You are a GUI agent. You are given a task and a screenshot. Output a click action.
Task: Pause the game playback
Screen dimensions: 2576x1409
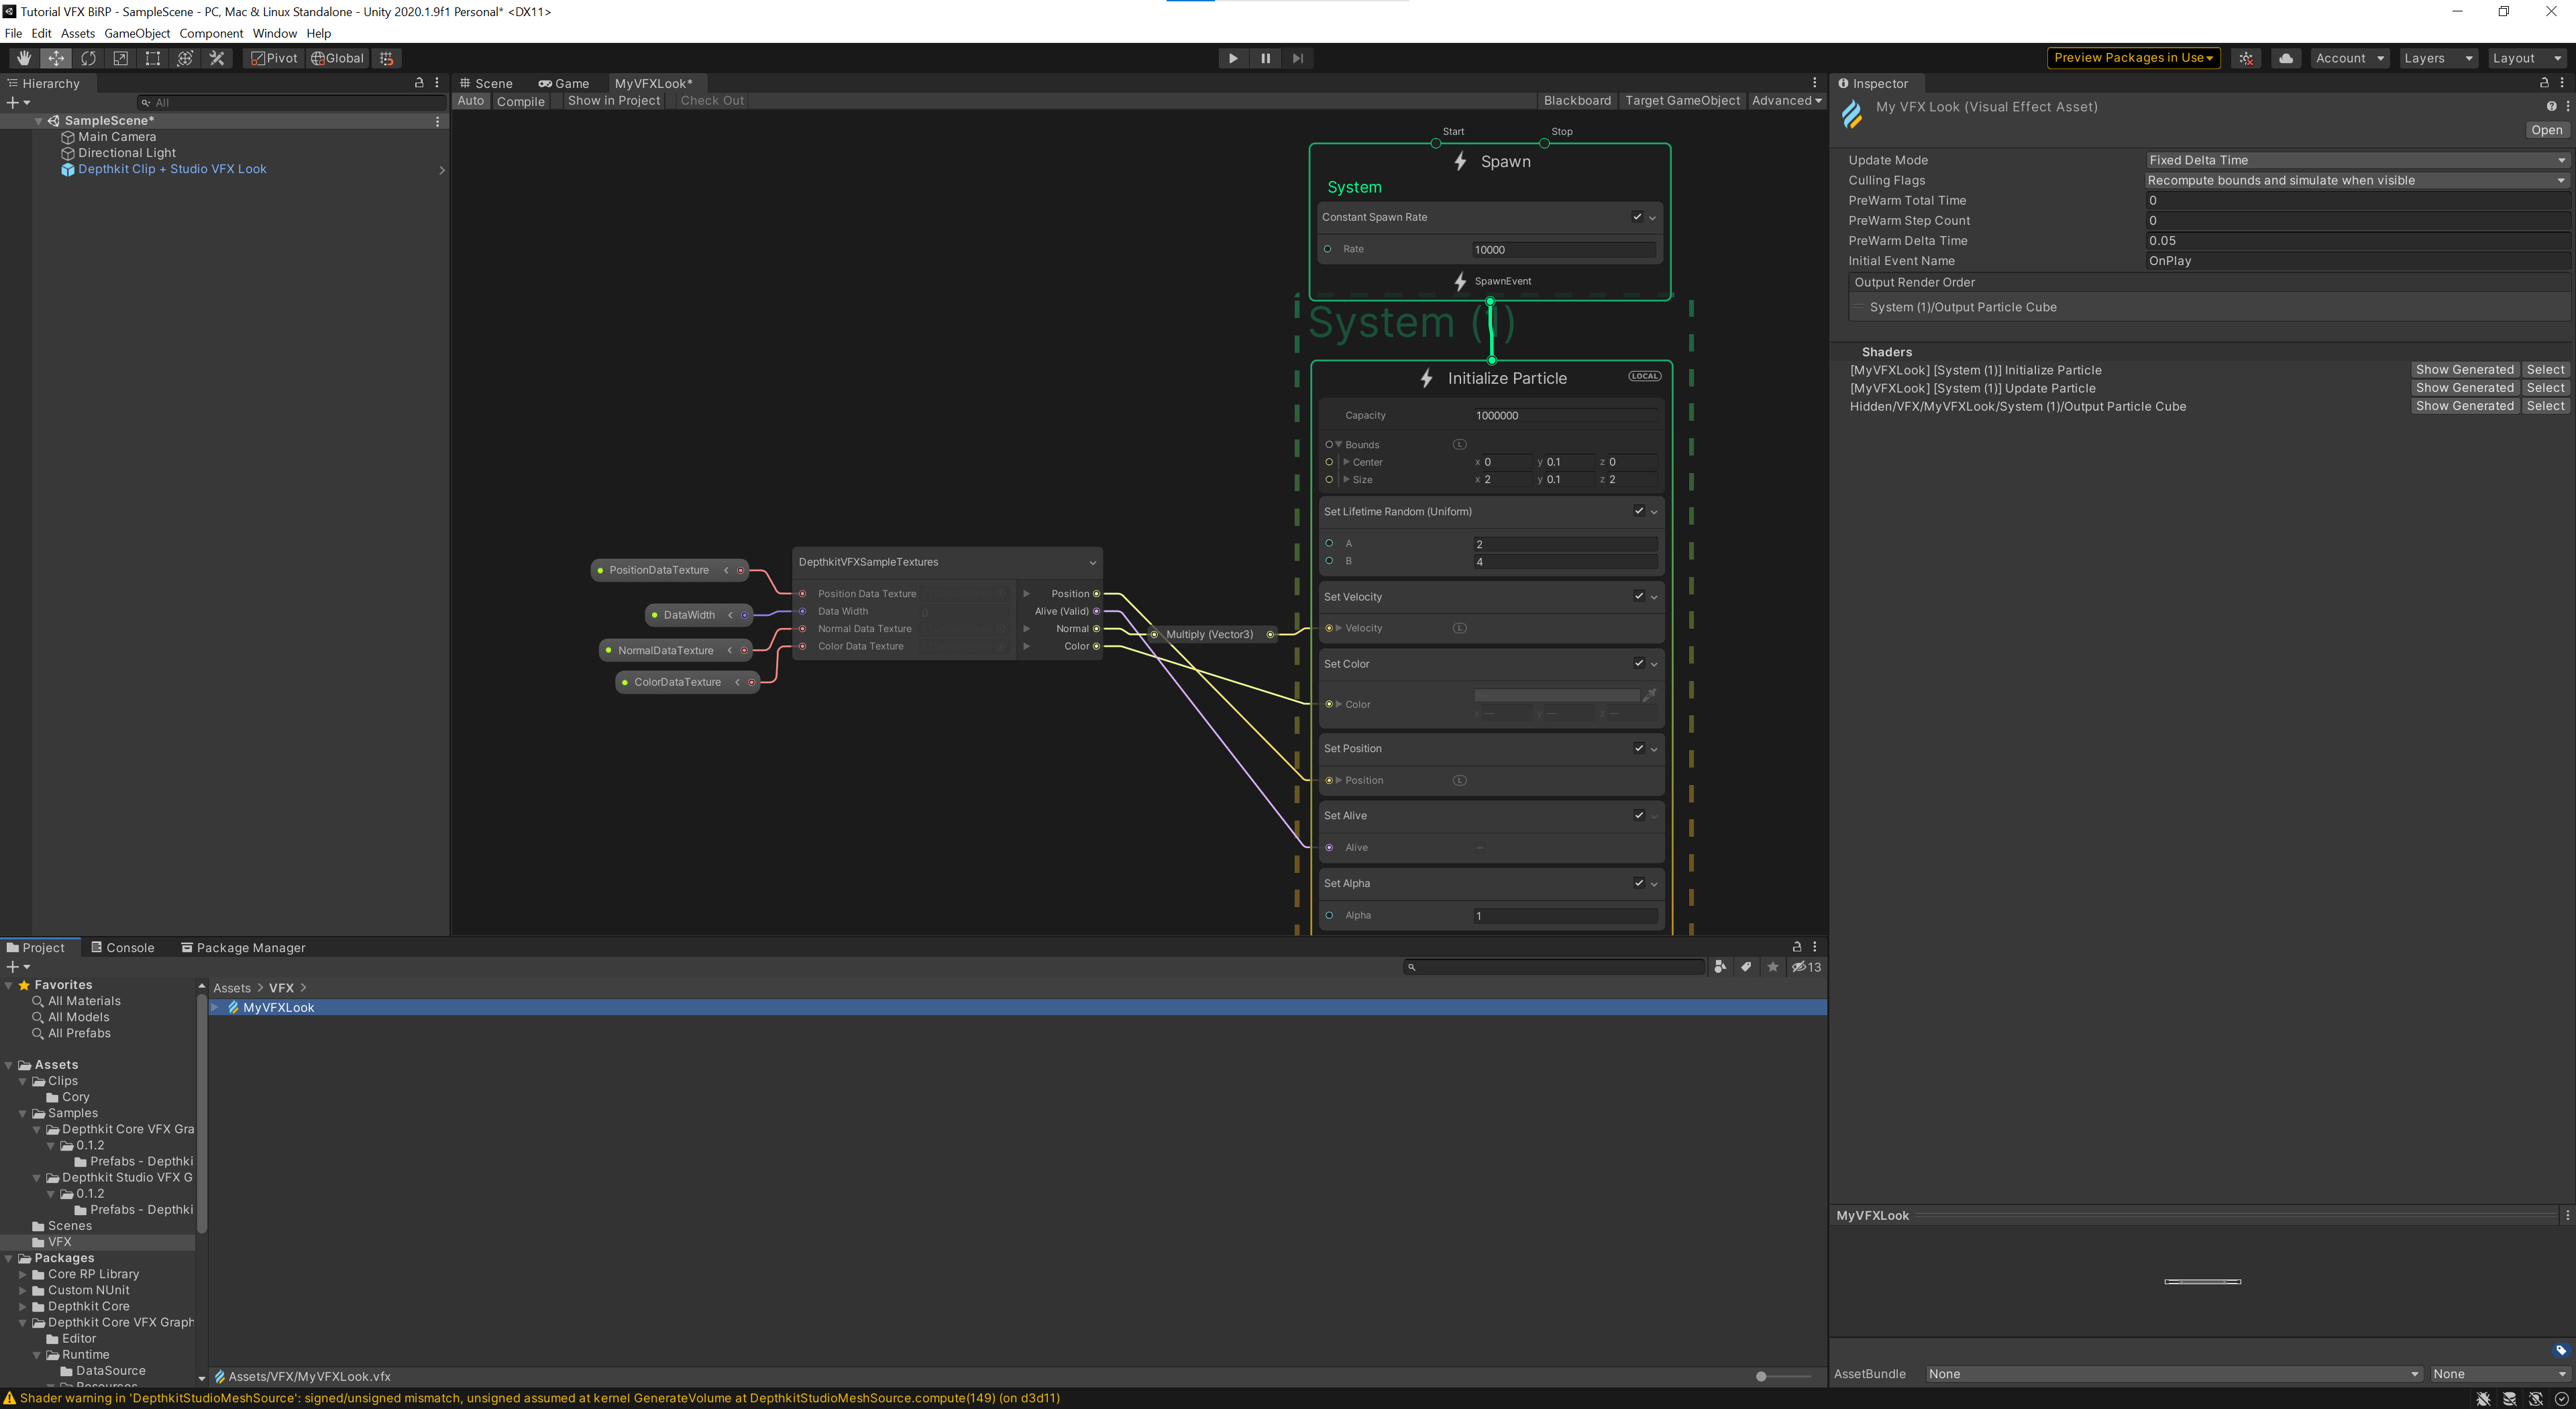point(1265,58)
